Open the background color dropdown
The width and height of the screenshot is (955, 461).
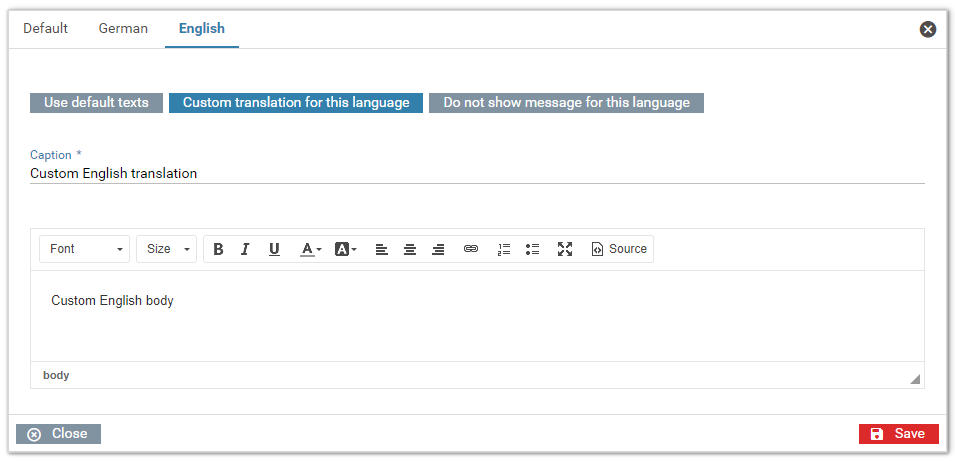click(x=346, y=249)
